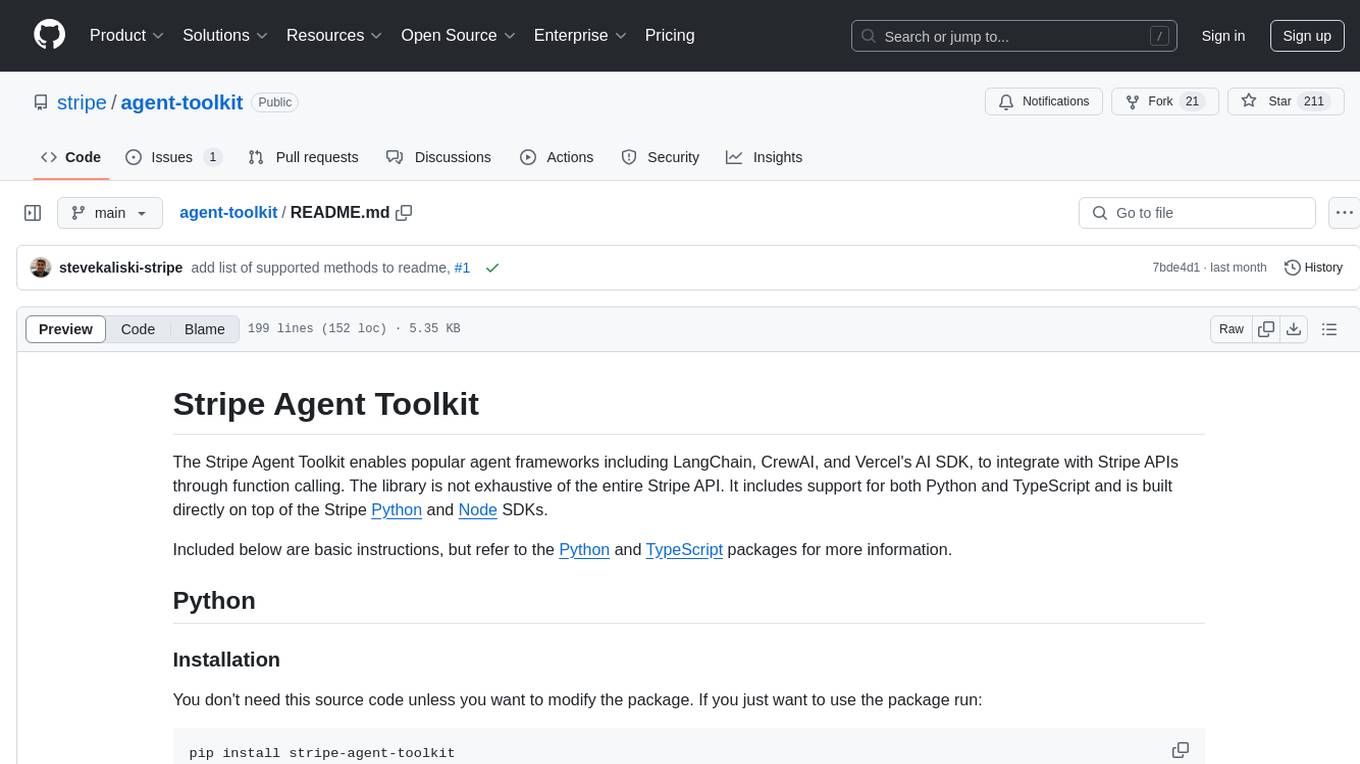Open commit 7bde4d1

(x=1176, y=268)
